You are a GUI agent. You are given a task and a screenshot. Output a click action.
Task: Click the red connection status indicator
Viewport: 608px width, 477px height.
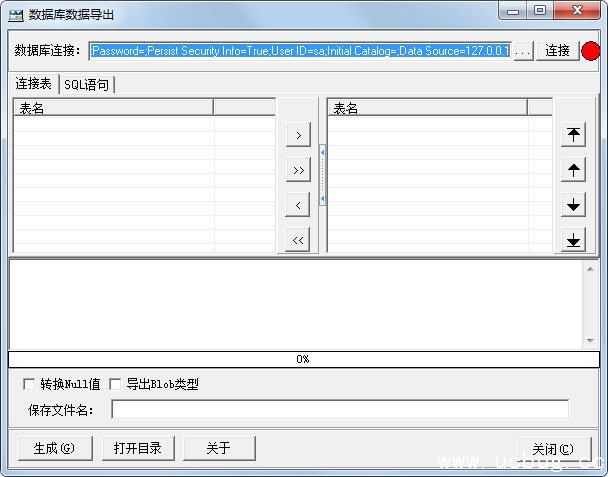(x=591, y=51)
